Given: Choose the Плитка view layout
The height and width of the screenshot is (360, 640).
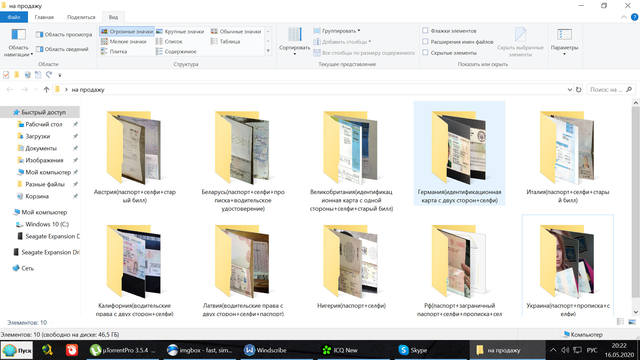Looking at the screenshot, I should pyautogui.click(x=114, y=52).
